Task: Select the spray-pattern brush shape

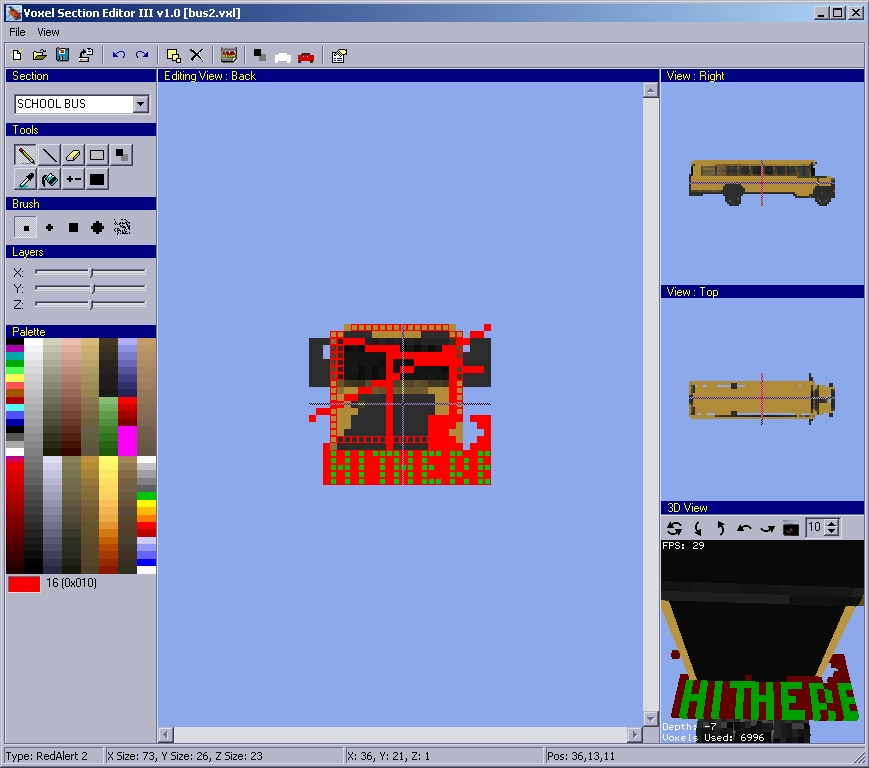Action: (x=122, y=228)
